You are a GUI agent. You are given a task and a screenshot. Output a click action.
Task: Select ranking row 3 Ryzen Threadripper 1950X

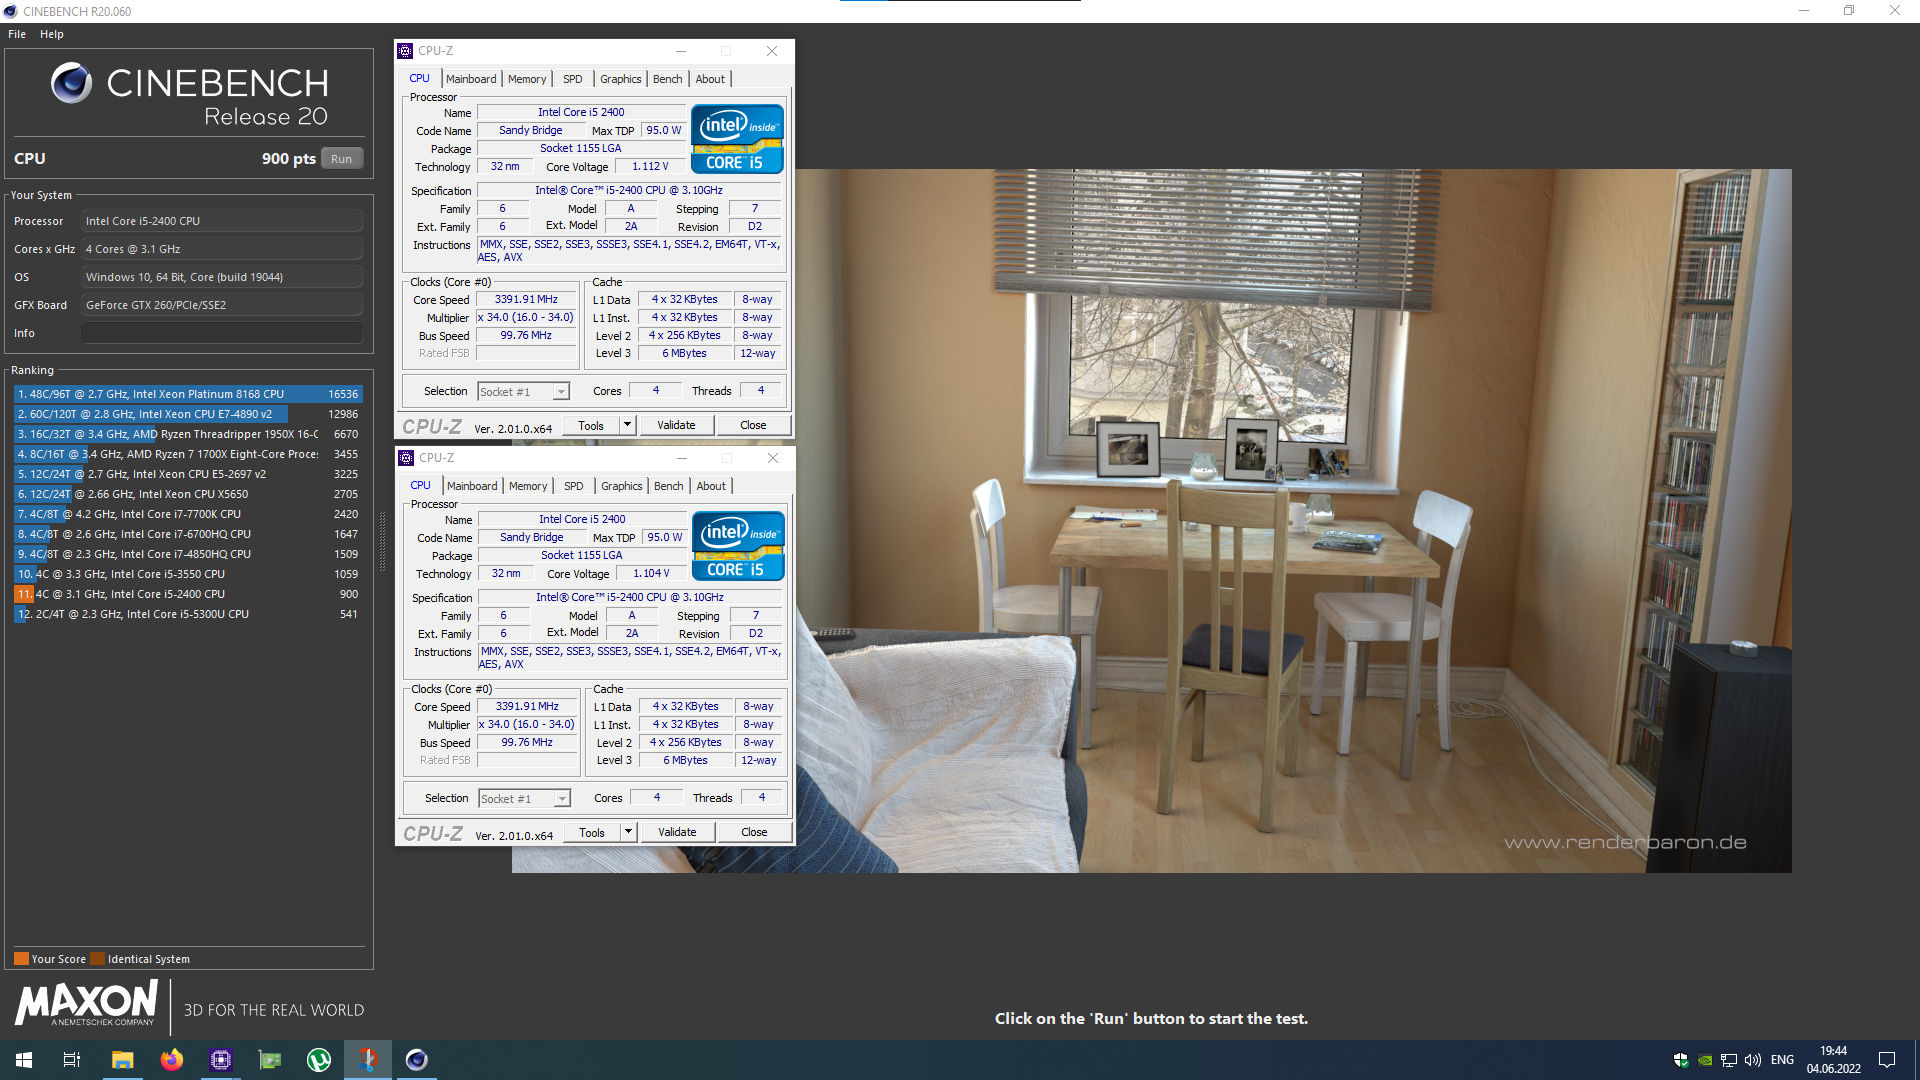(x=188, y=434)
